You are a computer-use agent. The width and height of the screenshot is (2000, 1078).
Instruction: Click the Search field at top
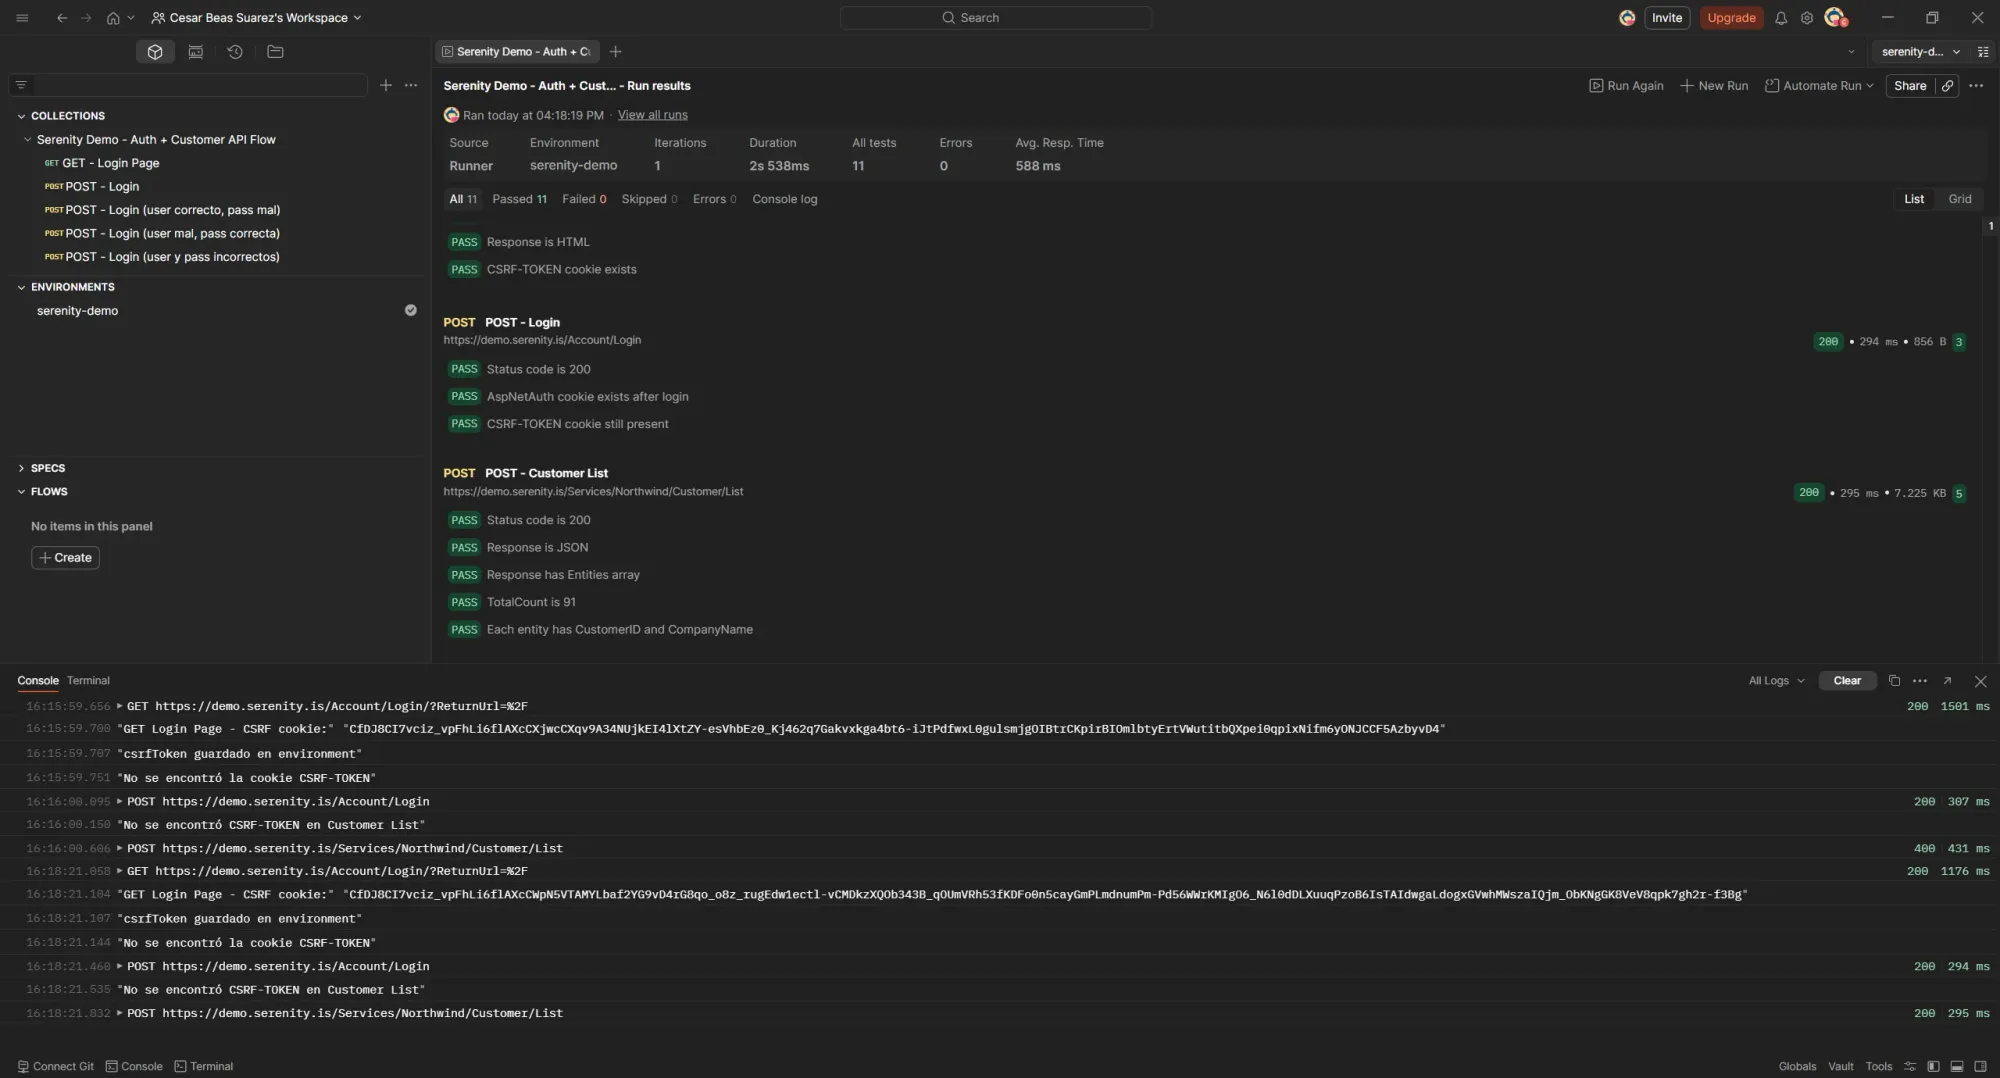[996, 18]
